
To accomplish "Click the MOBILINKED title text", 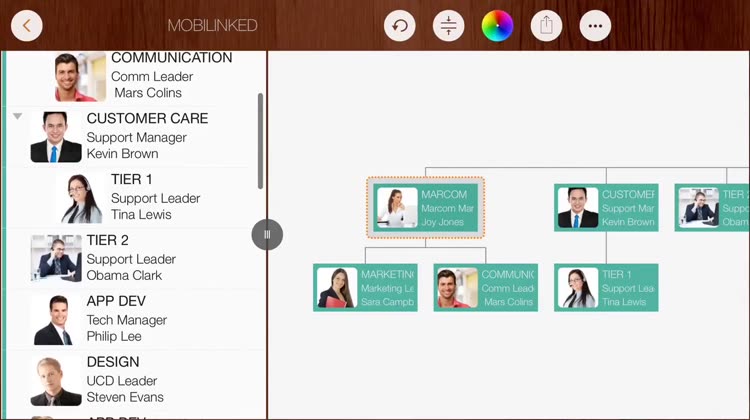I will coord(212,25).
